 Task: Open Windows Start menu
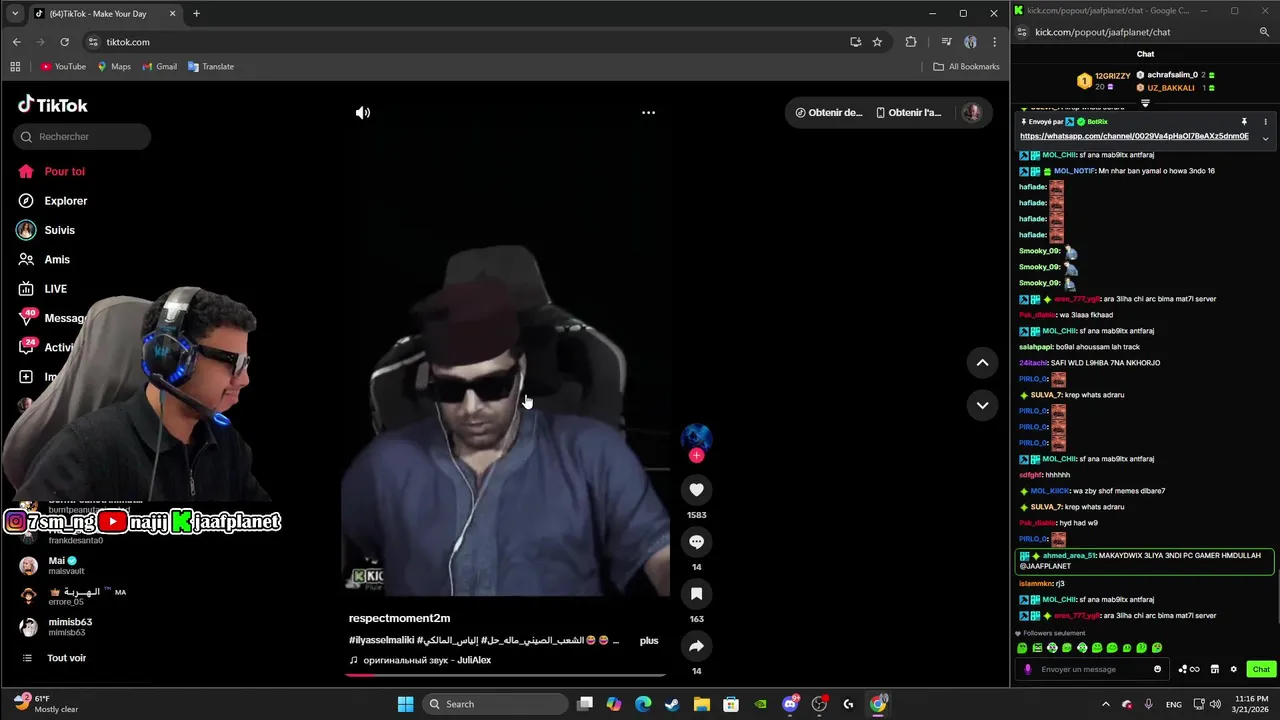point(405,704)
